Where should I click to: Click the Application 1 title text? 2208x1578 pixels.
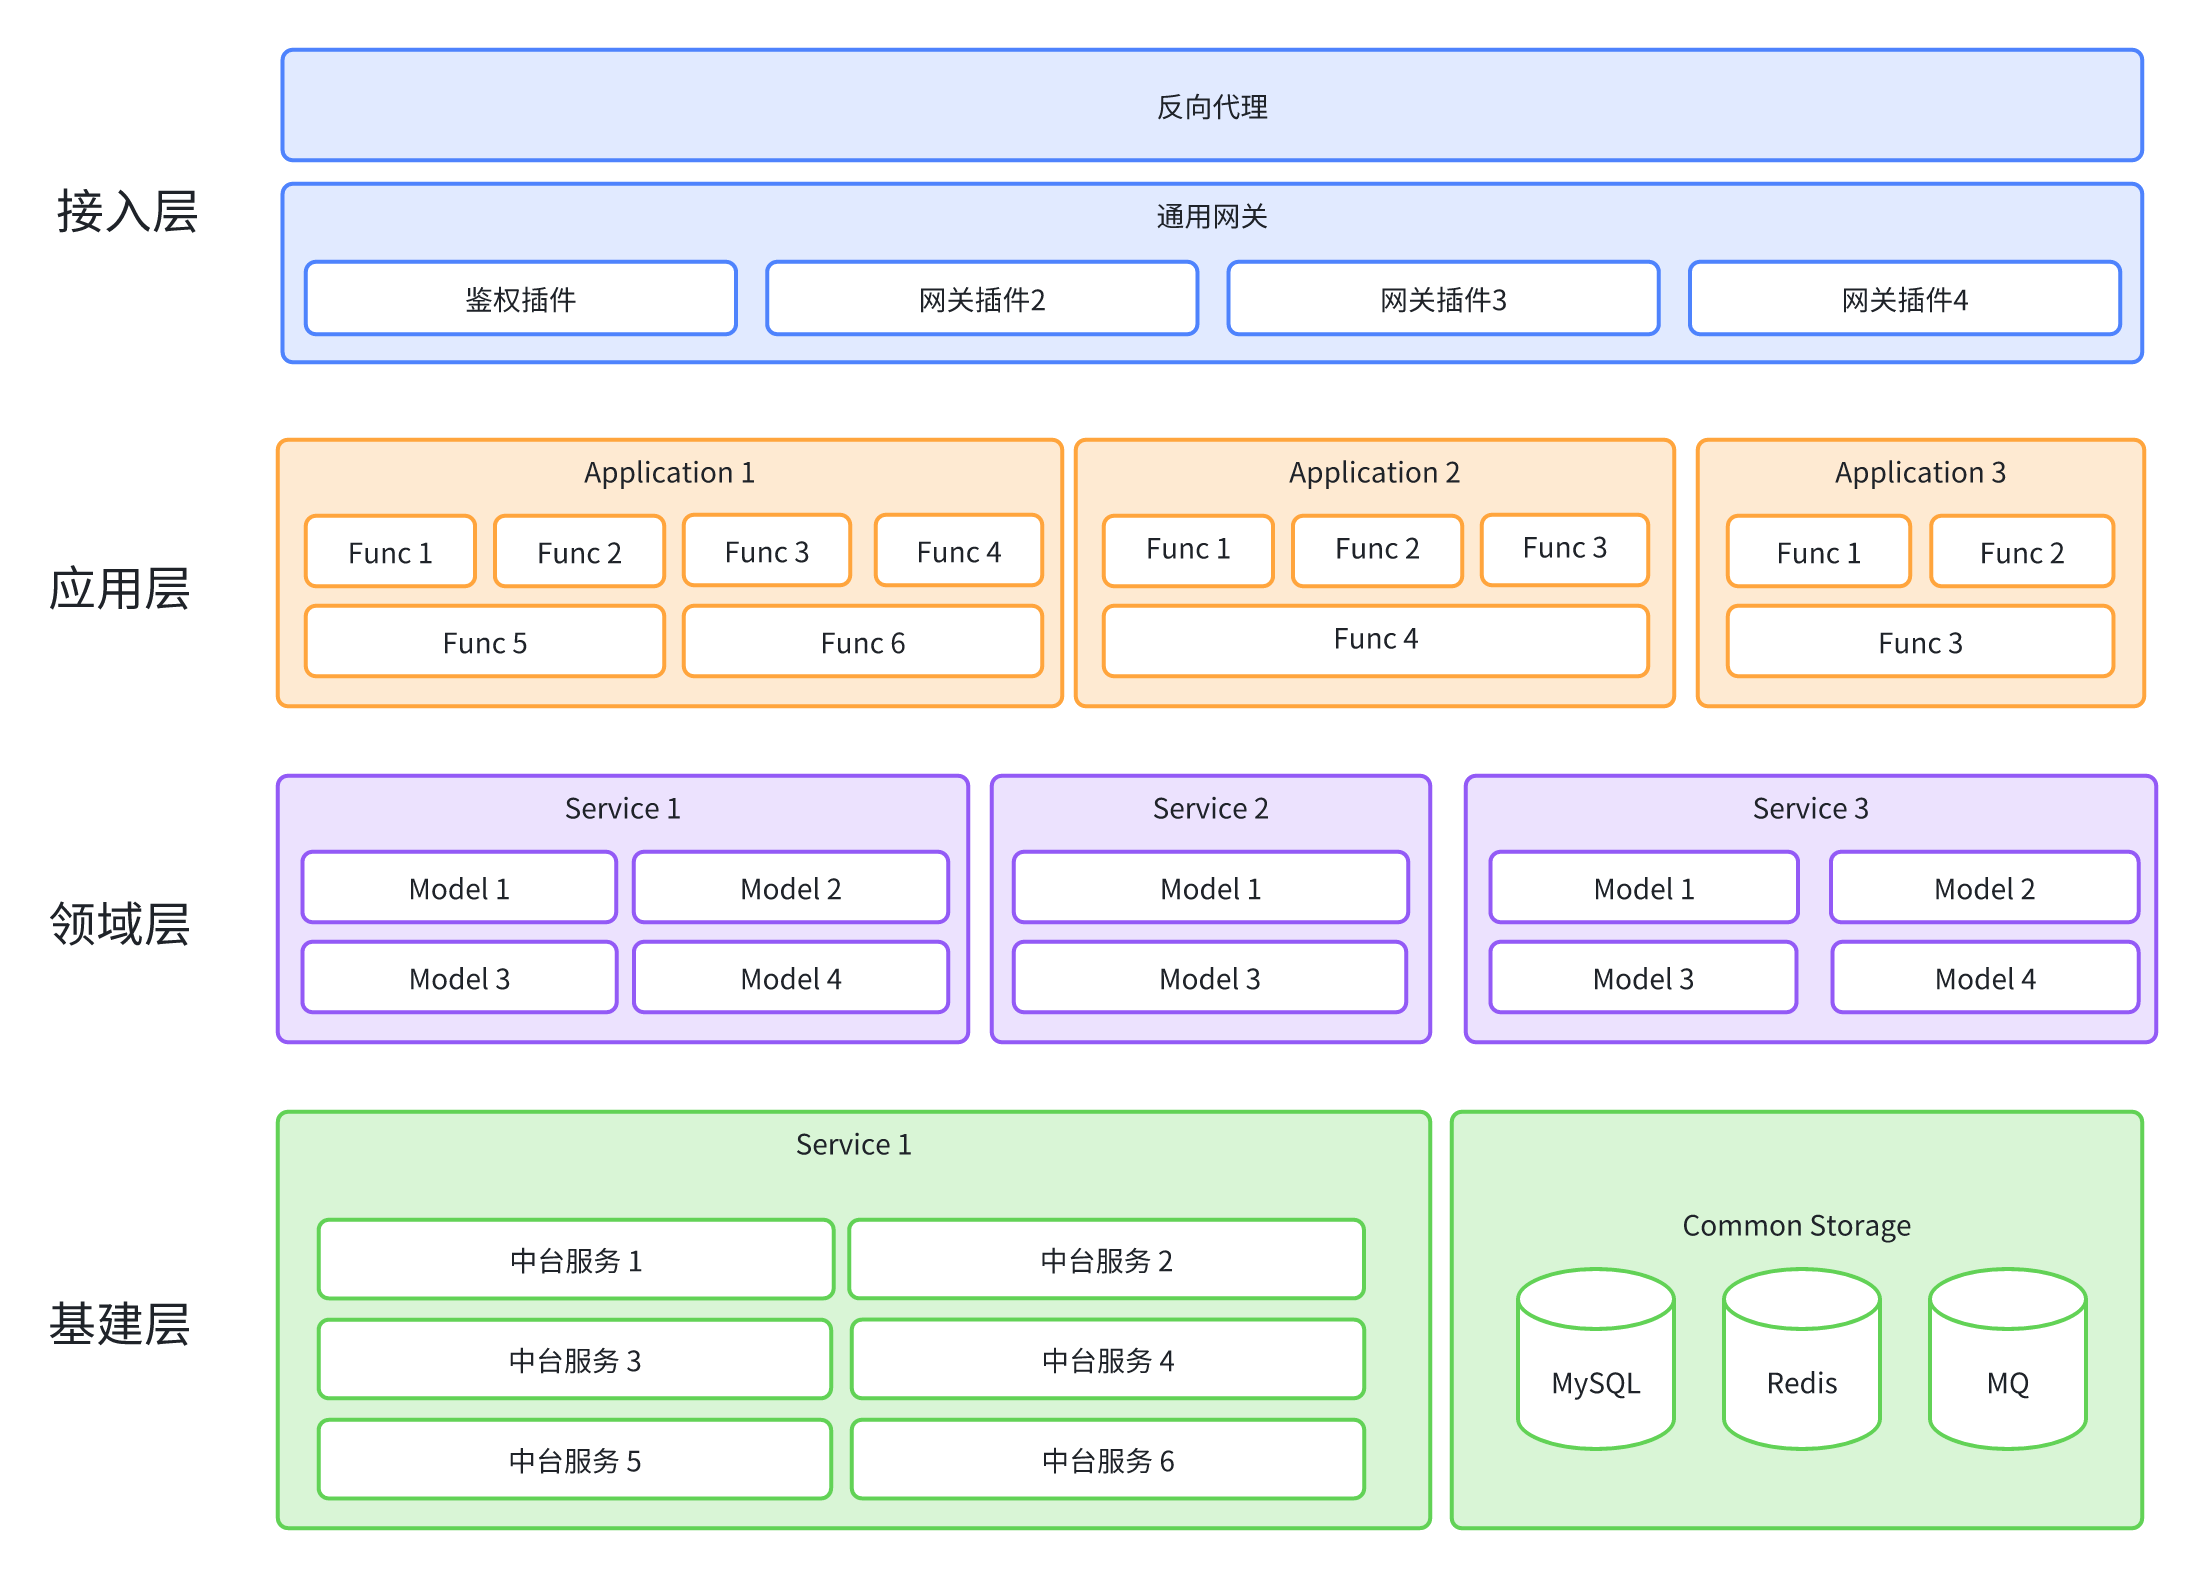pyautogui.click(x=669, y=472)
